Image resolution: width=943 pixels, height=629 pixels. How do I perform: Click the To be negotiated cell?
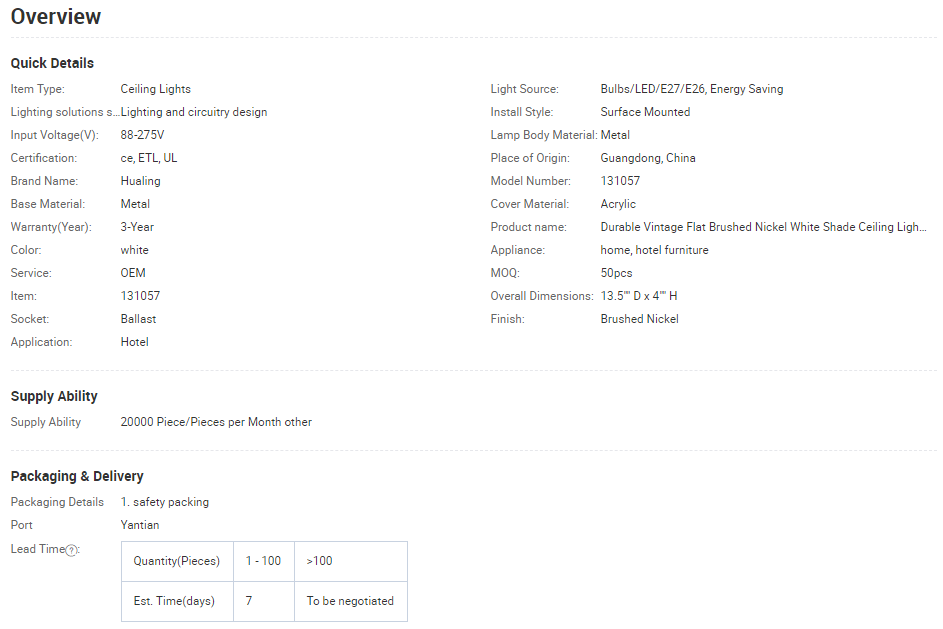click(x=350, y=601)
